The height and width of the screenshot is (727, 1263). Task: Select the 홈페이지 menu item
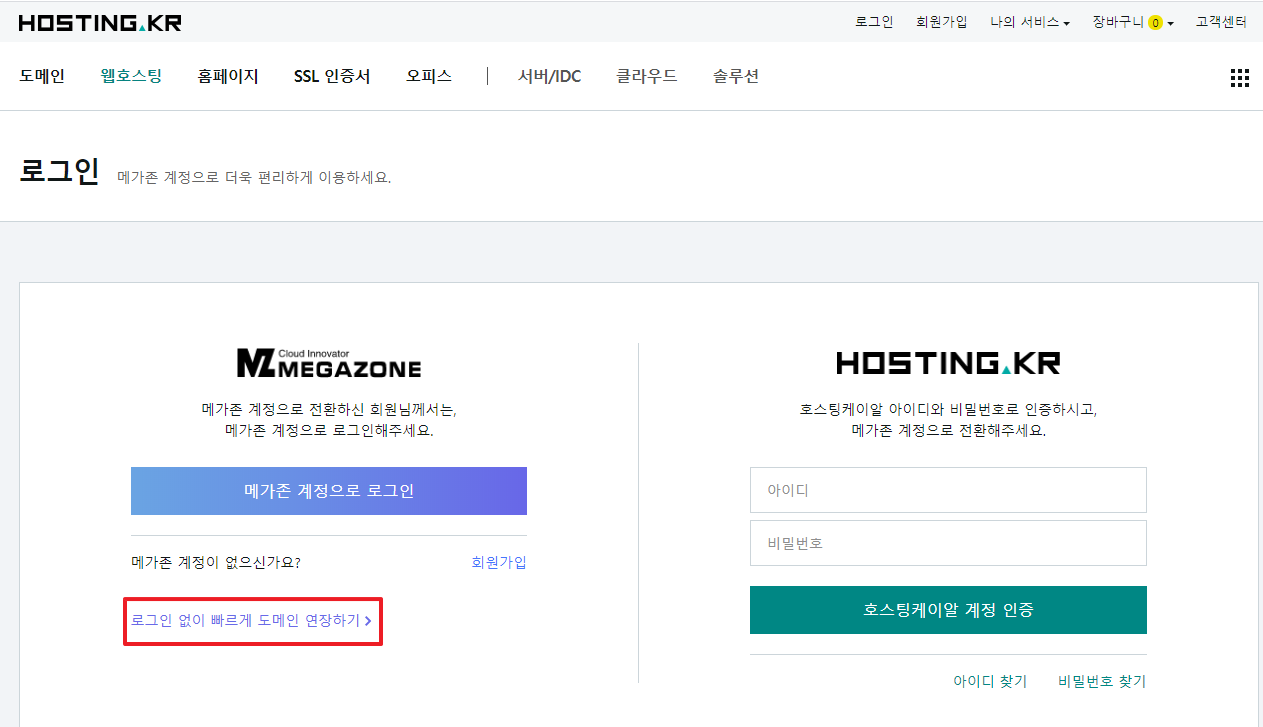coord(228,76)
